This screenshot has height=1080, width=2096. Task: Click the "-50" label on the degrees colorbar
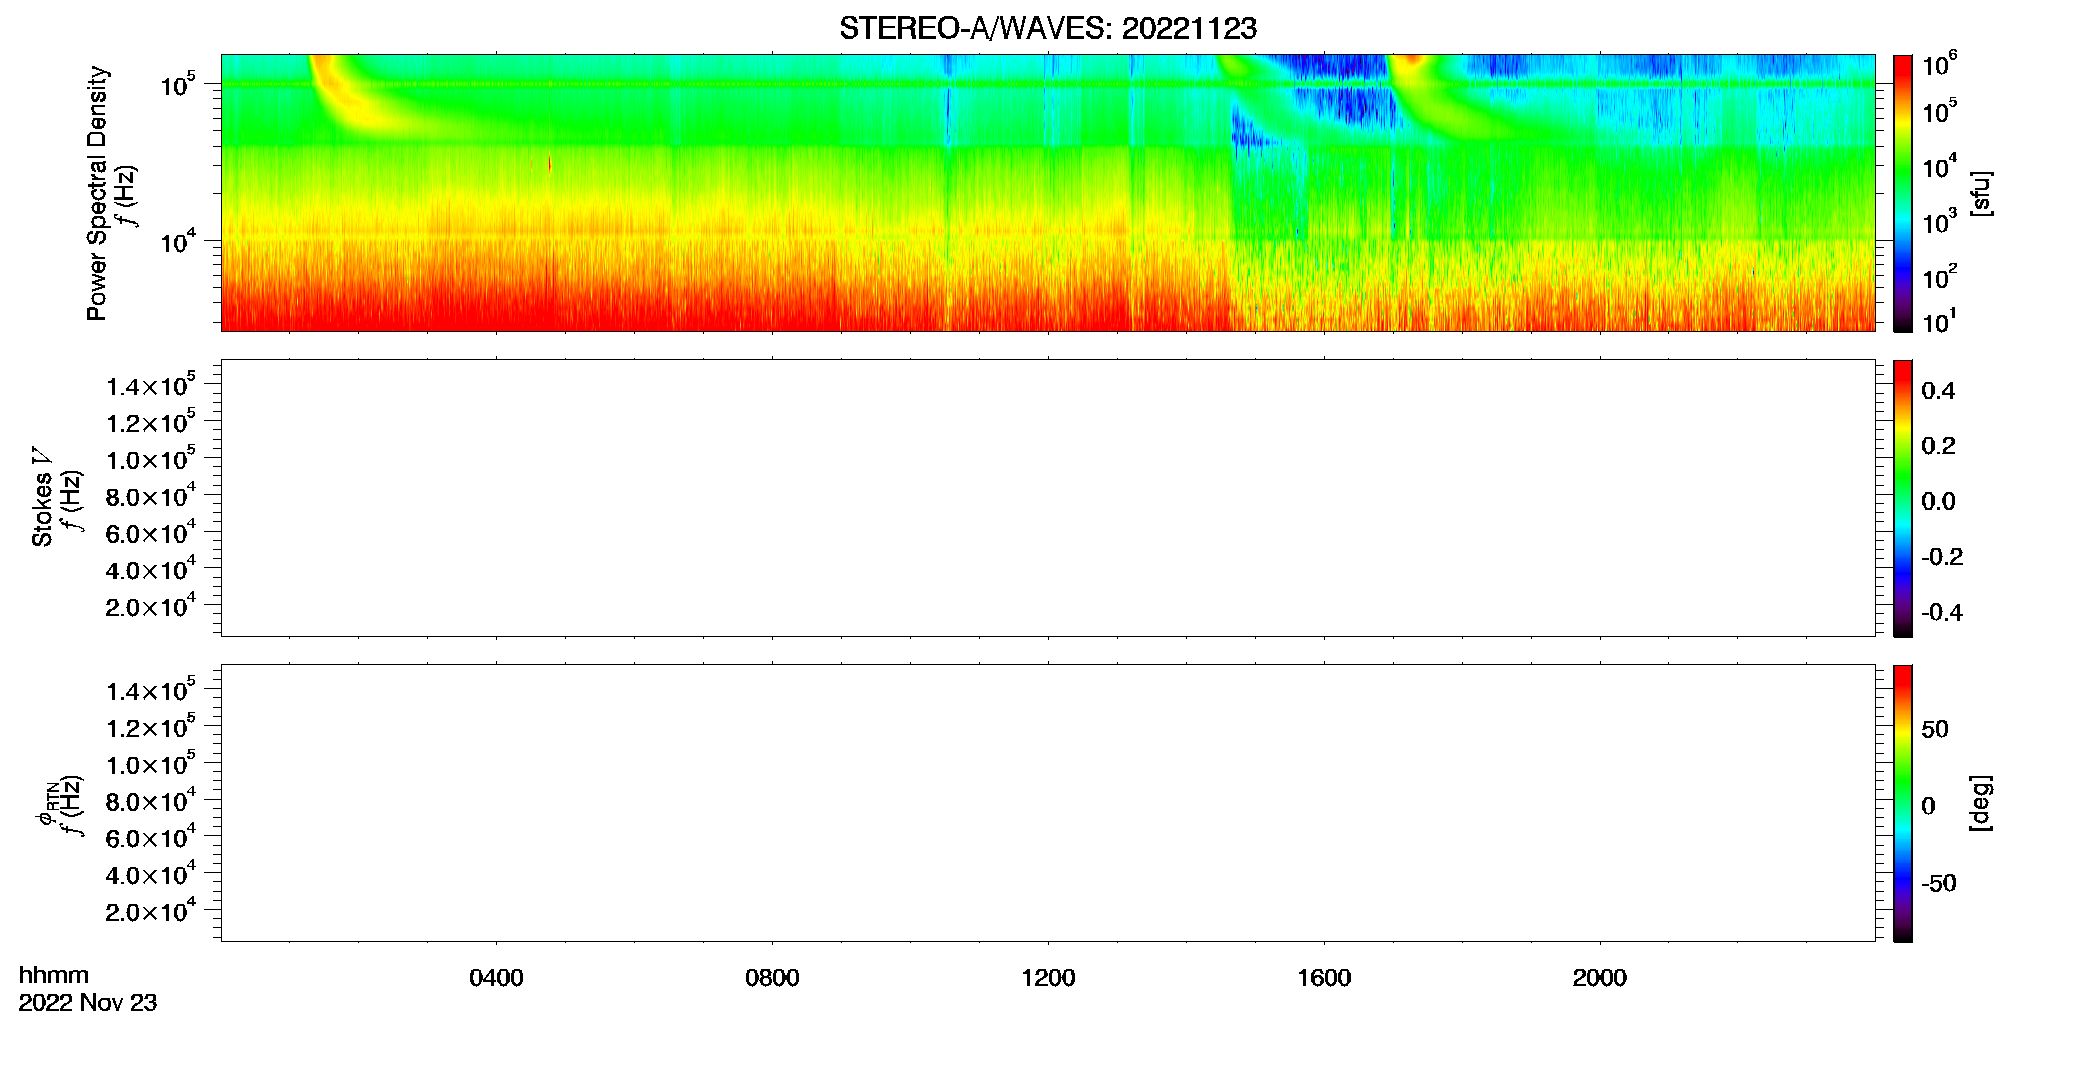tap(1939, 884)
